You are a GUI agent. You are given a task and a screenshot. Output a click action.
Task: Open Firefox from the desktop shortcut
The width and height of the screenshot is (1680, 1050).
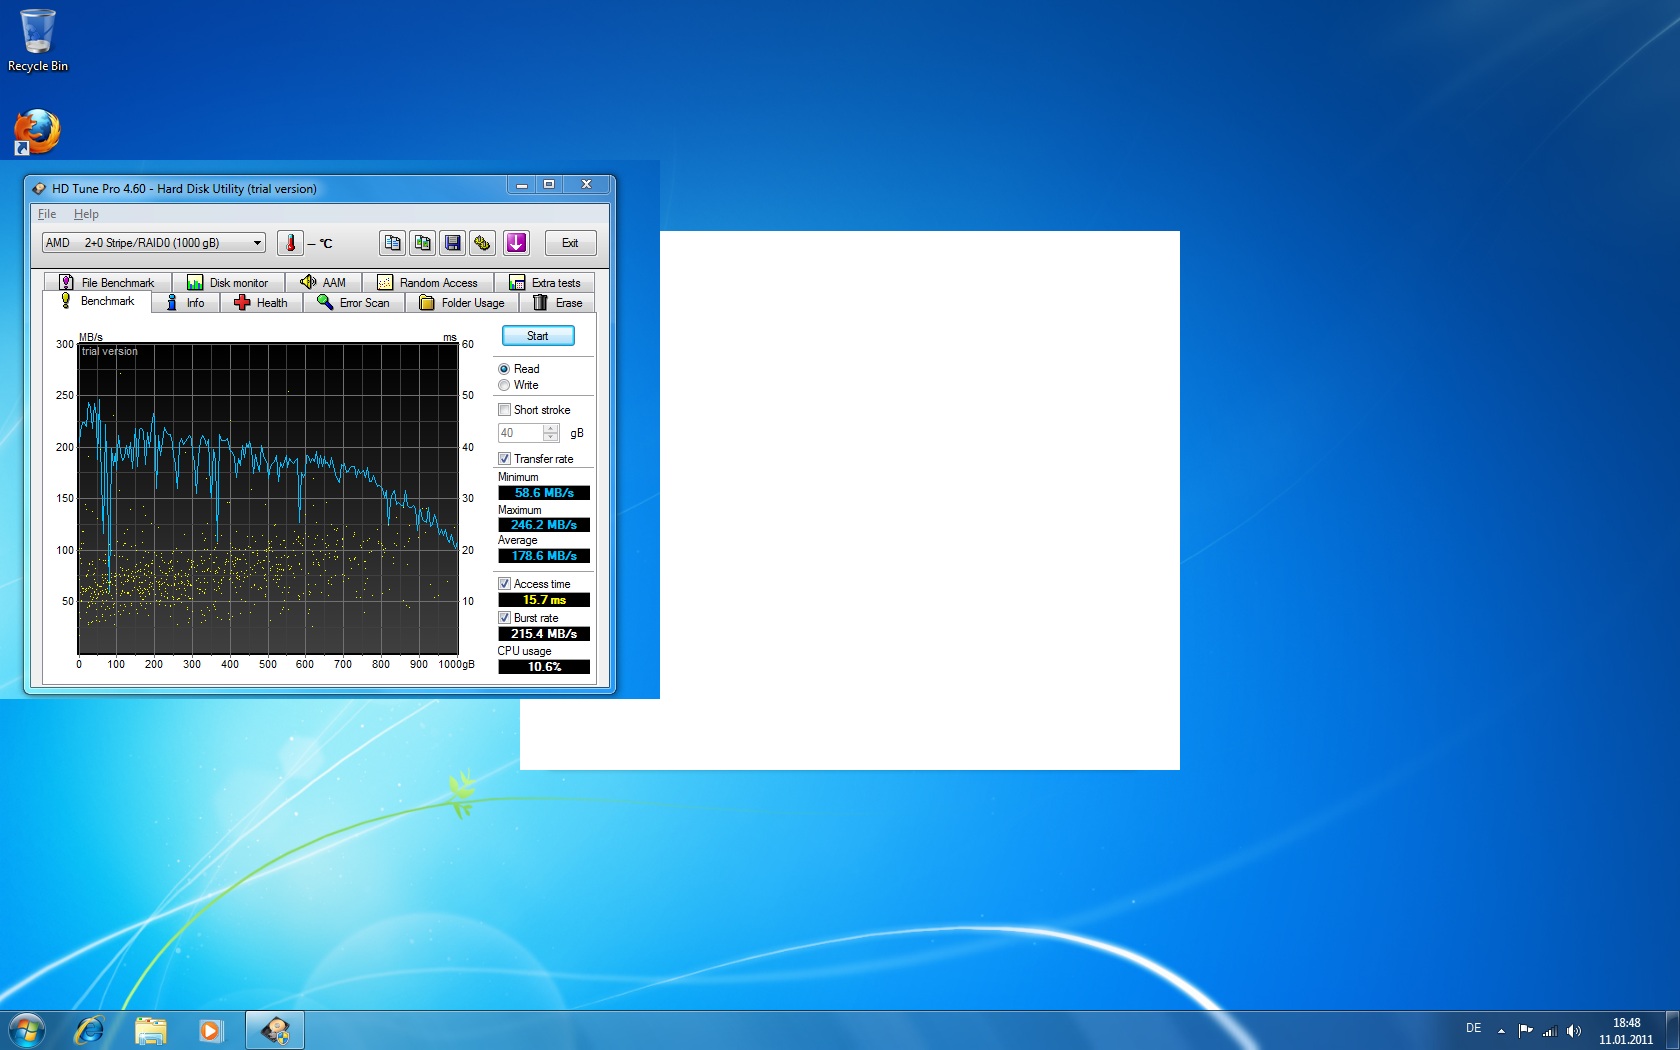click(37, 132)
